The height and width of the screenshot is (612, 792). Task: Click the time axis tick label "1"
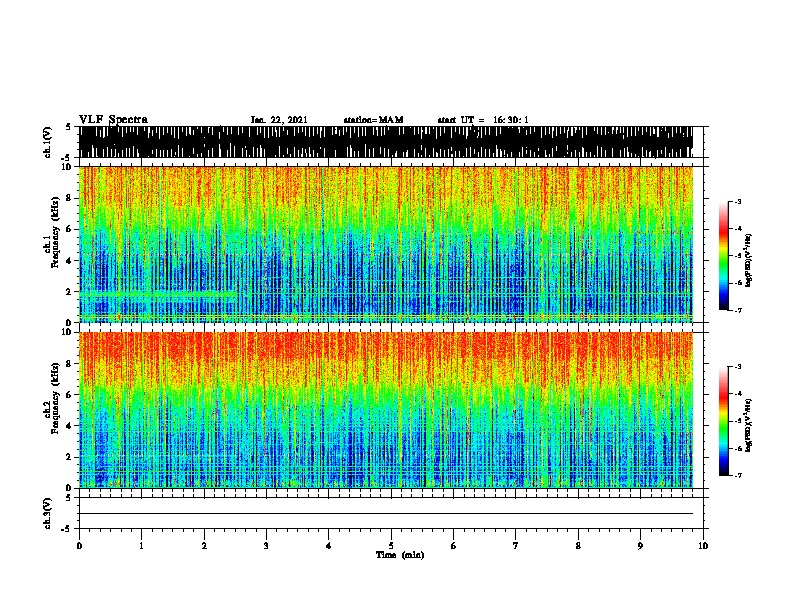pos(141,546)
